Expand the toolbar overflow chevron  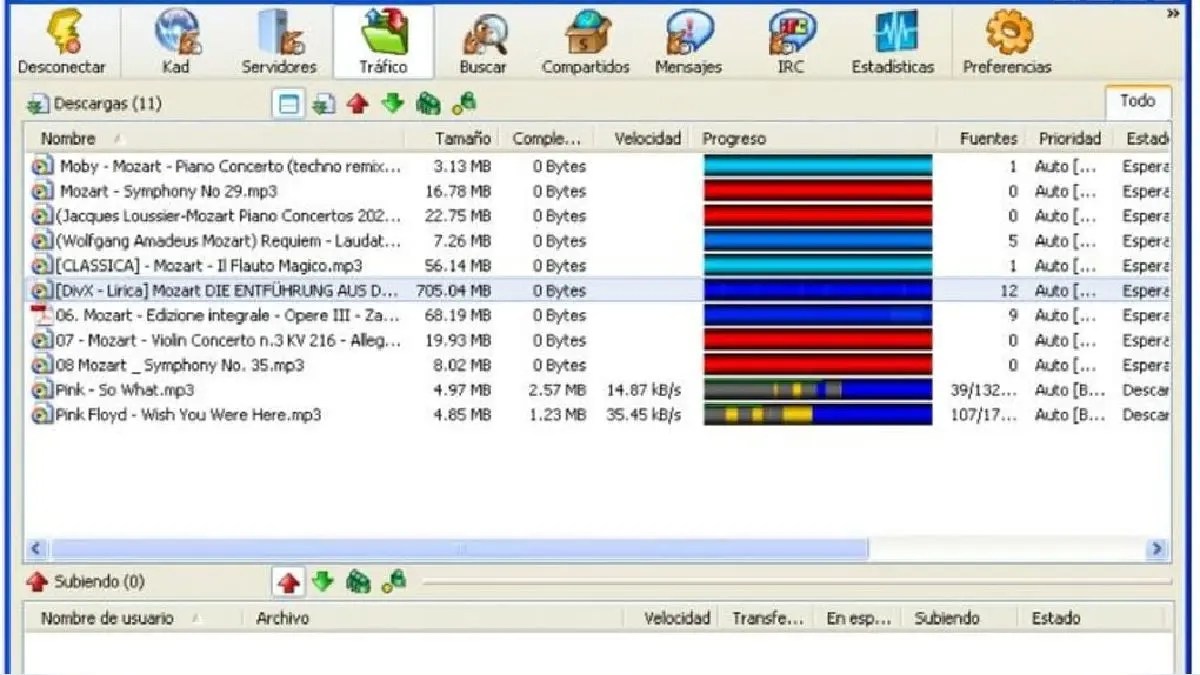point(1171,14)
